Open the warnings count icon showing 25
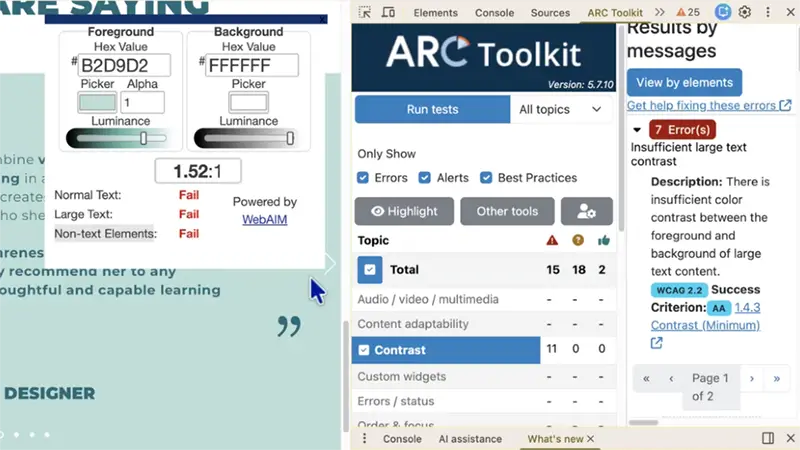Image resolution: width=800 pixels, height=450 pixels. 688,12
